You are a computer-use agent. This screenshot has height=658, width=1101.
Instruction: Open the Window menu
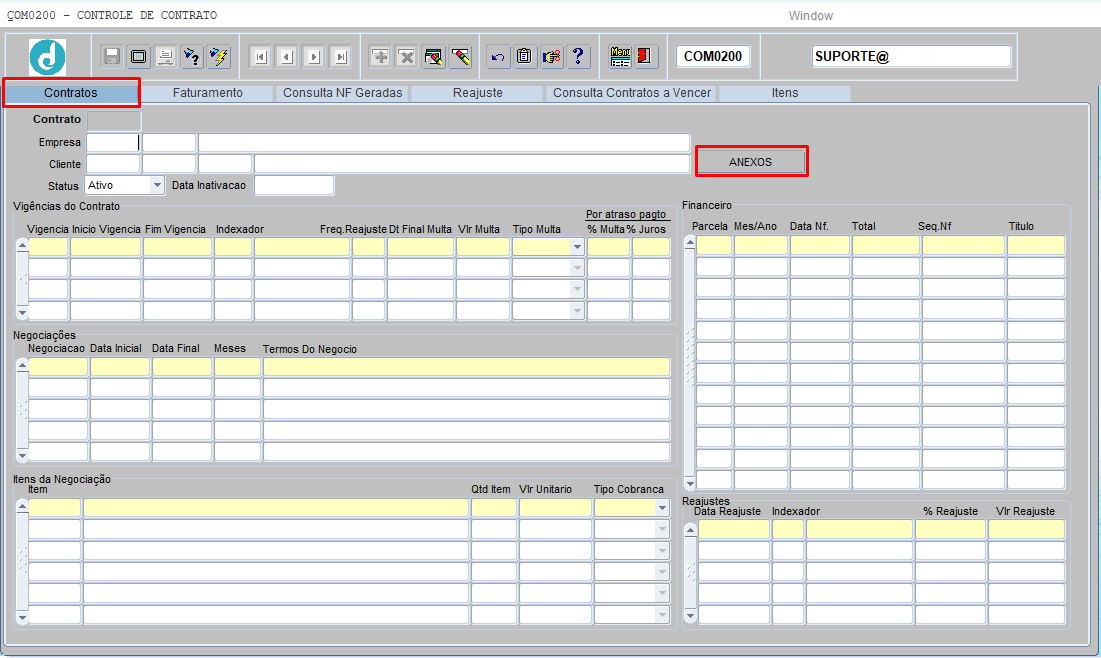[x=810, y=15]
